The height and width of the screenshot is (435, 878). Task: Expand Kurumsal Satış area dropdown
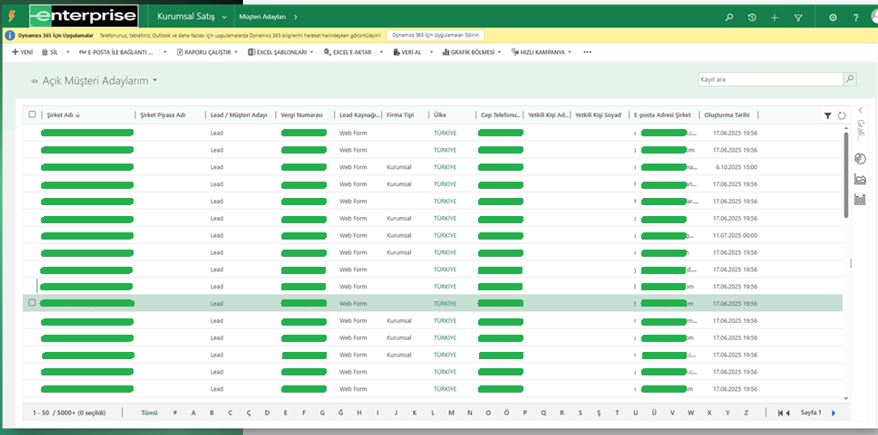(224, 17)
